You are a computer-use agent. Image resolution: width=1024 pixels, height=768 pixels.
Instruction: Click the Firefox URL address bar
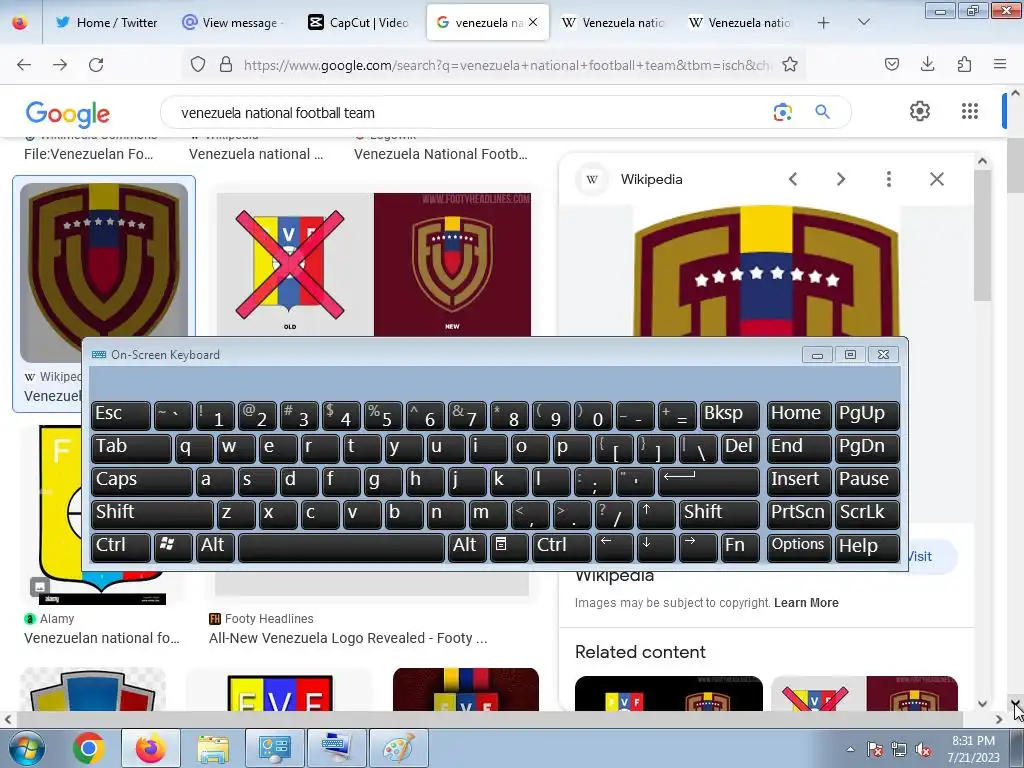coord(505,65)
